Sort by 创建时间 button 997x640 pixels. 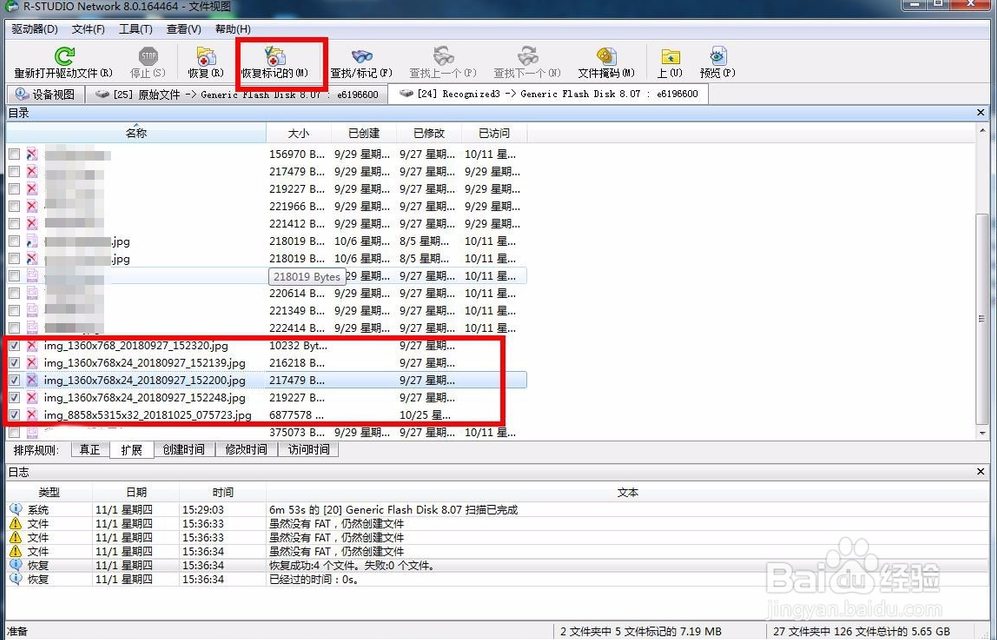click(184, 450)
